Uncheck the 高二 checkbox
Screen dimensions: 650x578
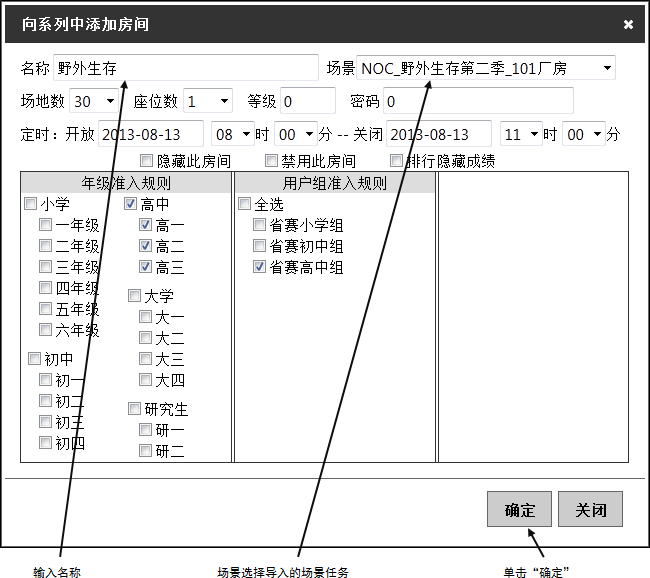pos(146,245)
